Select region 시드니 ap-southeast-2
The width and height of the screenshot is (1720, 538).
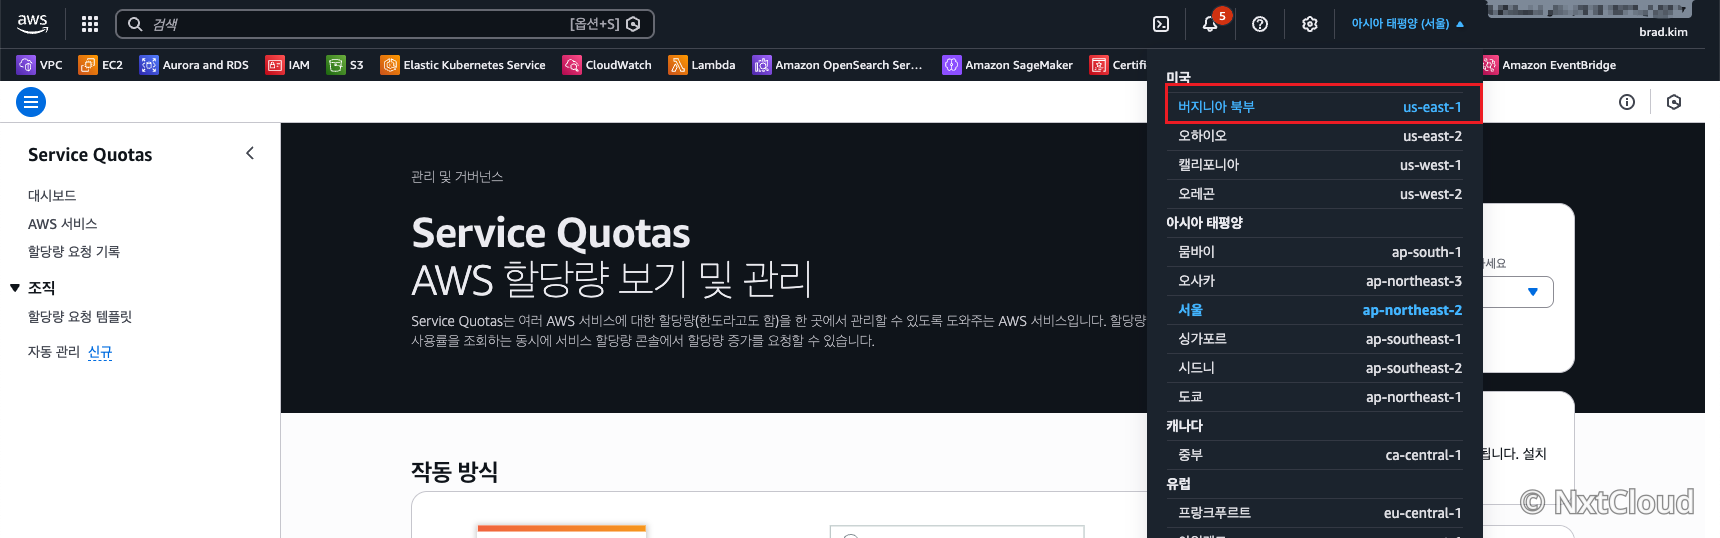point(1320,368)
